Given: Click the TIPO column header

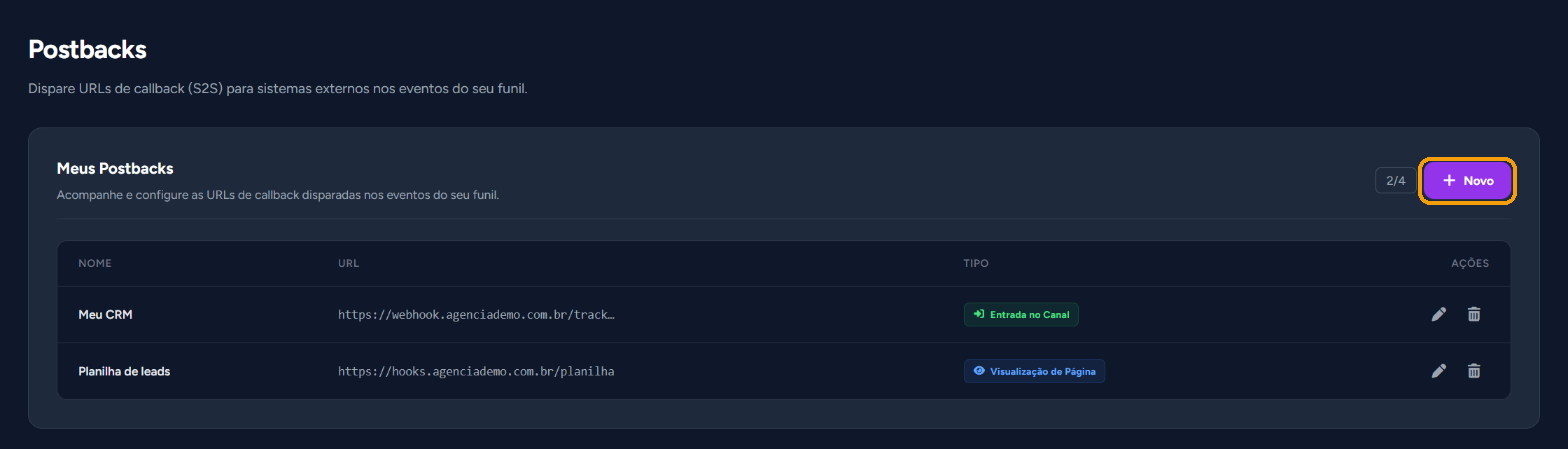Looking at the screenshot, I should [976, 264].
